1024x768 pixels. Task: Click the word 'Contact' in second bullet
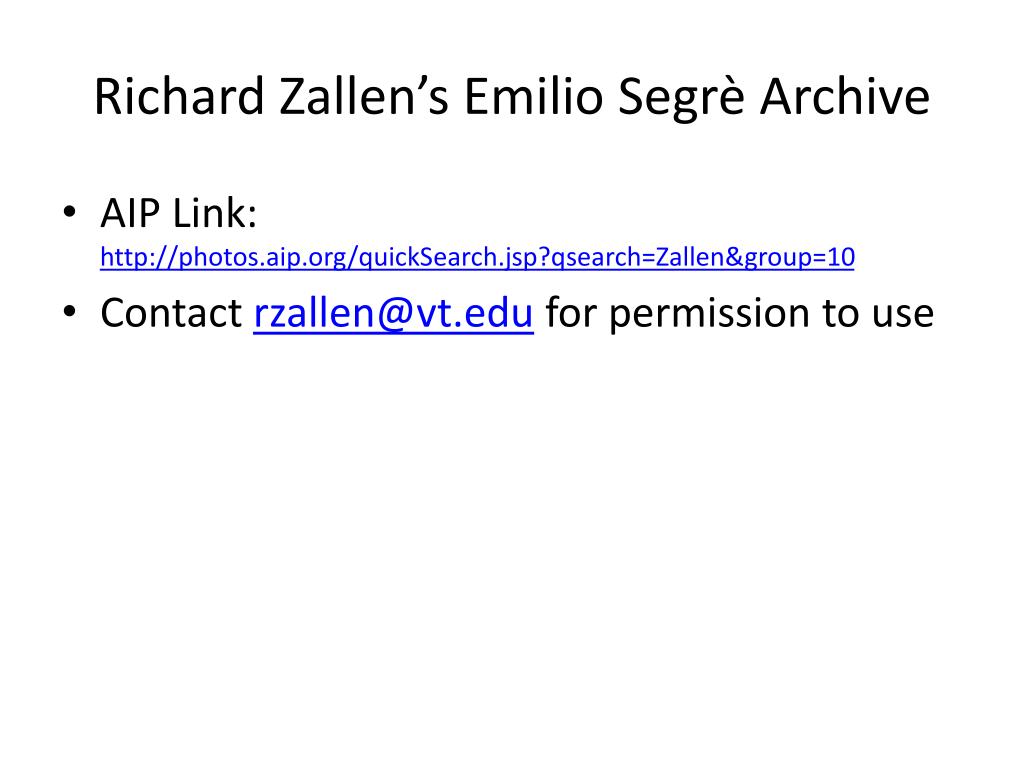click(171, 313)
